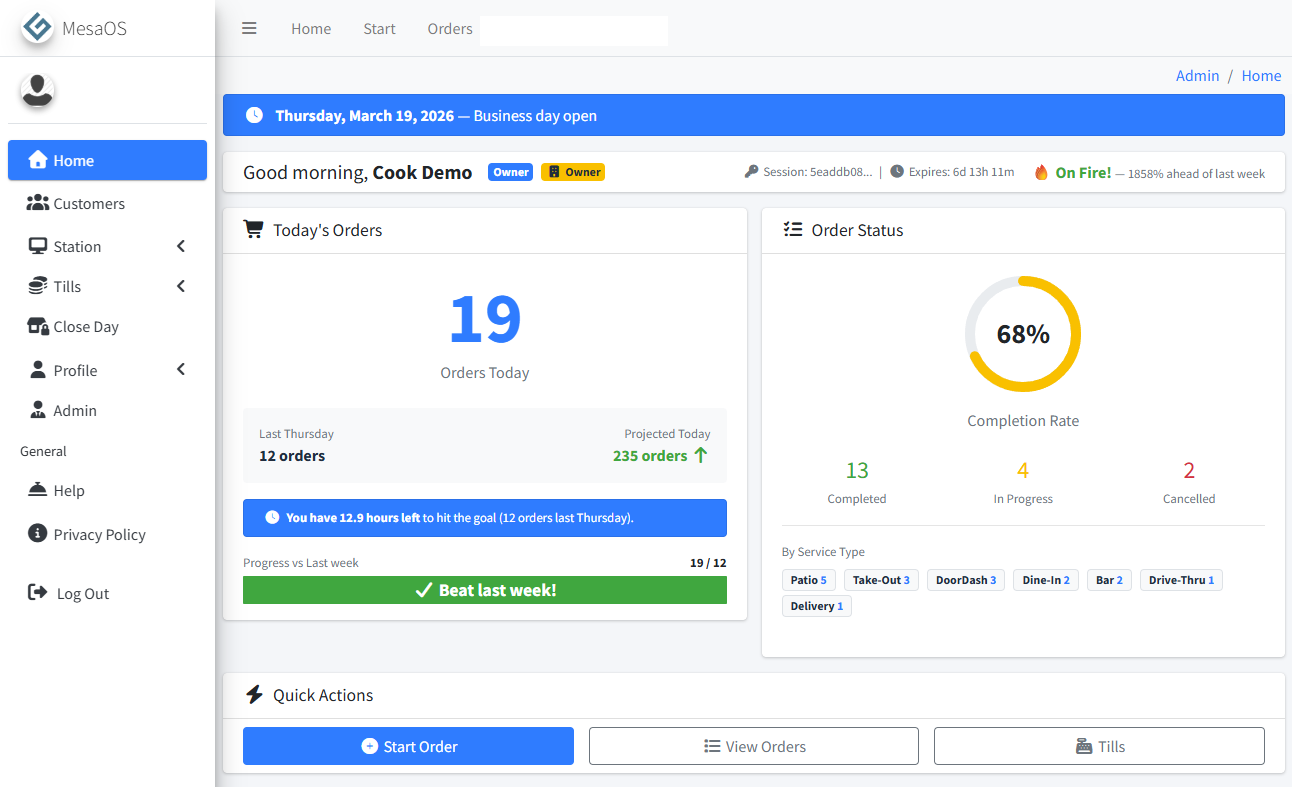This screenshot has height=787, width=1292.
Task: Click the list icon in View Orders button
Action: pyautogui.click(x=712, y=746)
